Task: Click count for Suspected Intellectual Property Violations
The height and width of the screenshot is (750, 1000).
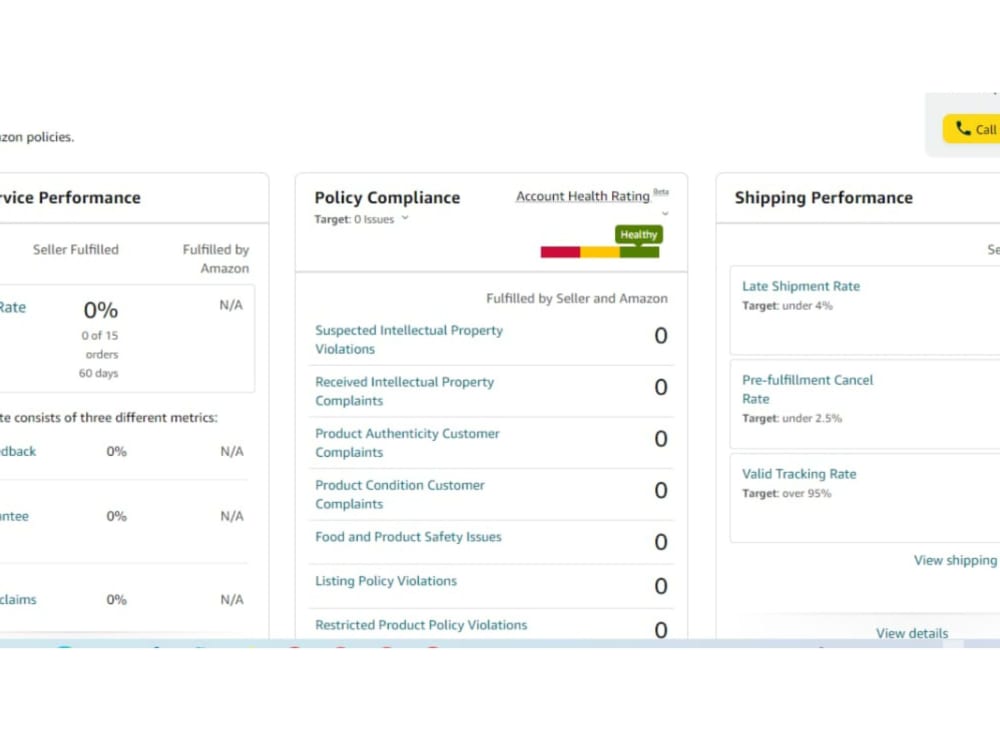Action: pyautogui.click(x=661, y=335)
